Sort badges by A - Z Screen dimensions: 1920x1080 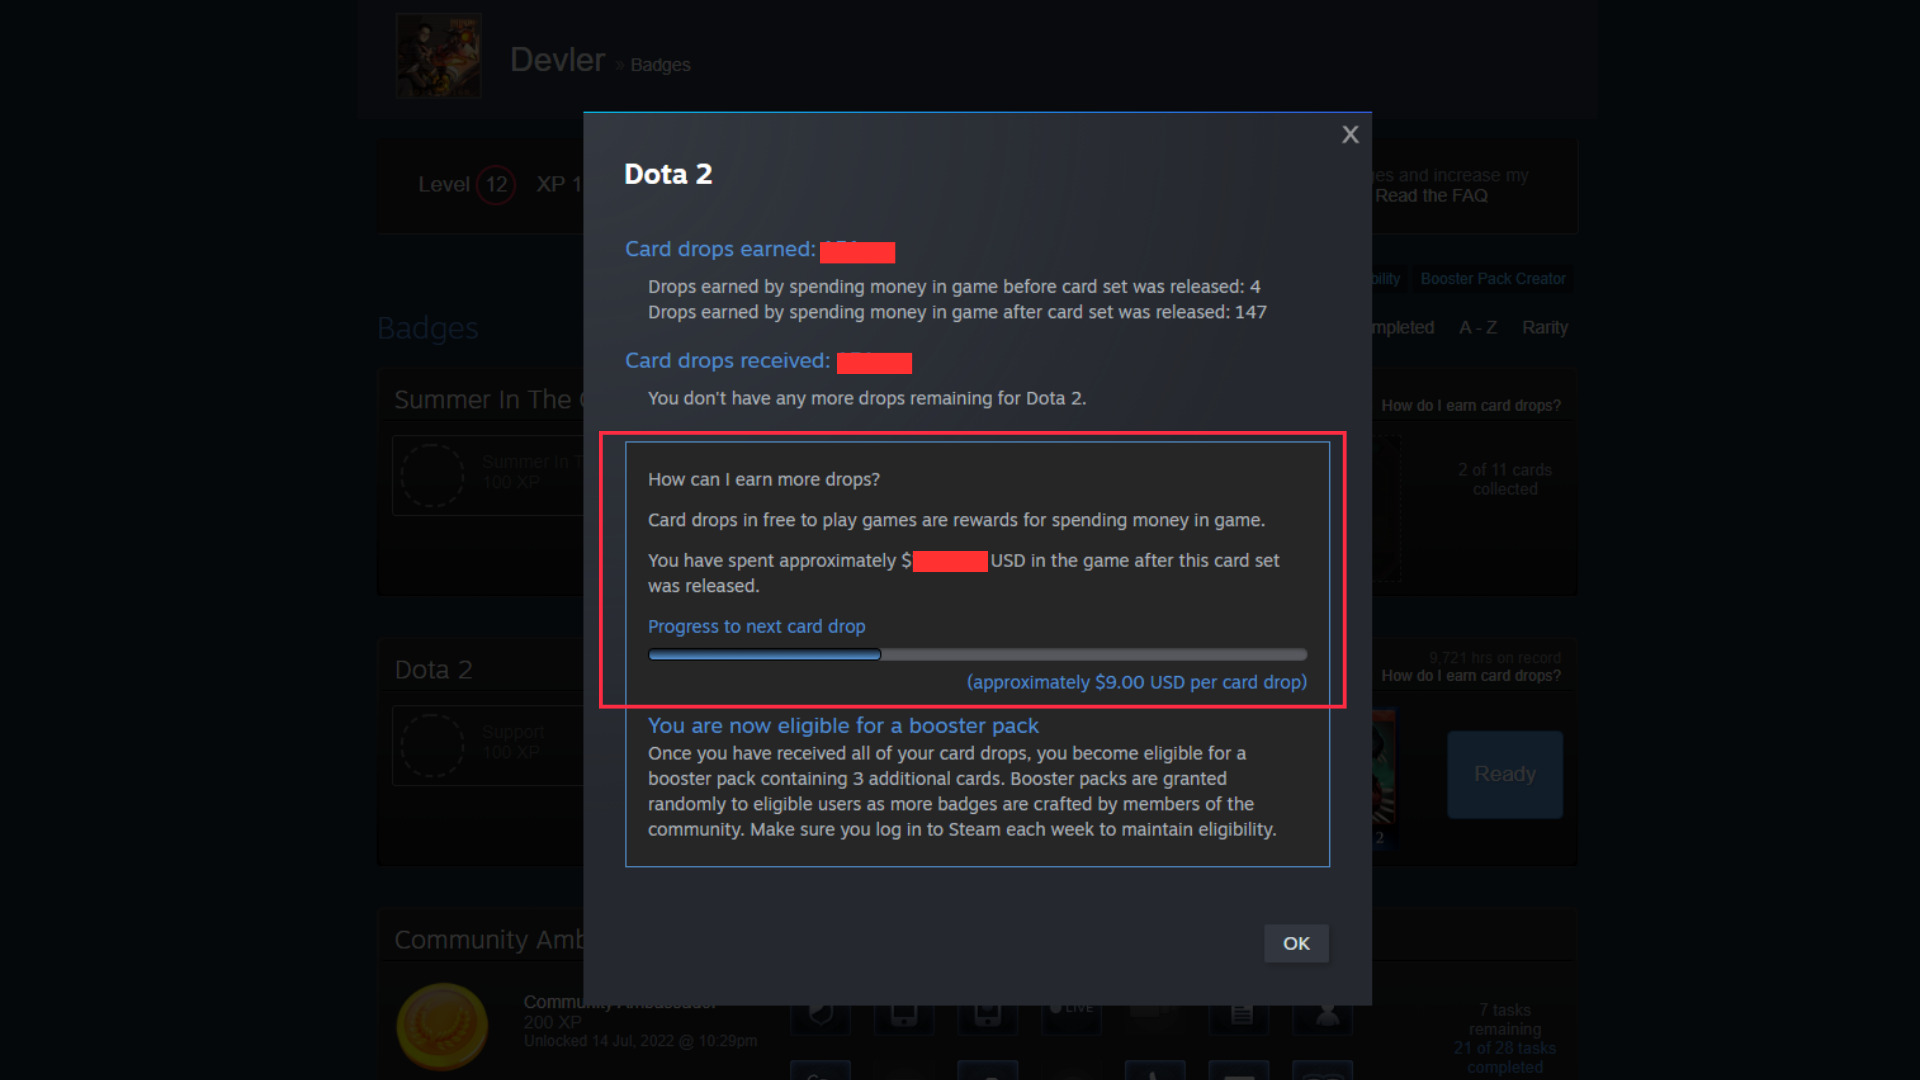(x=1478, y=328)
